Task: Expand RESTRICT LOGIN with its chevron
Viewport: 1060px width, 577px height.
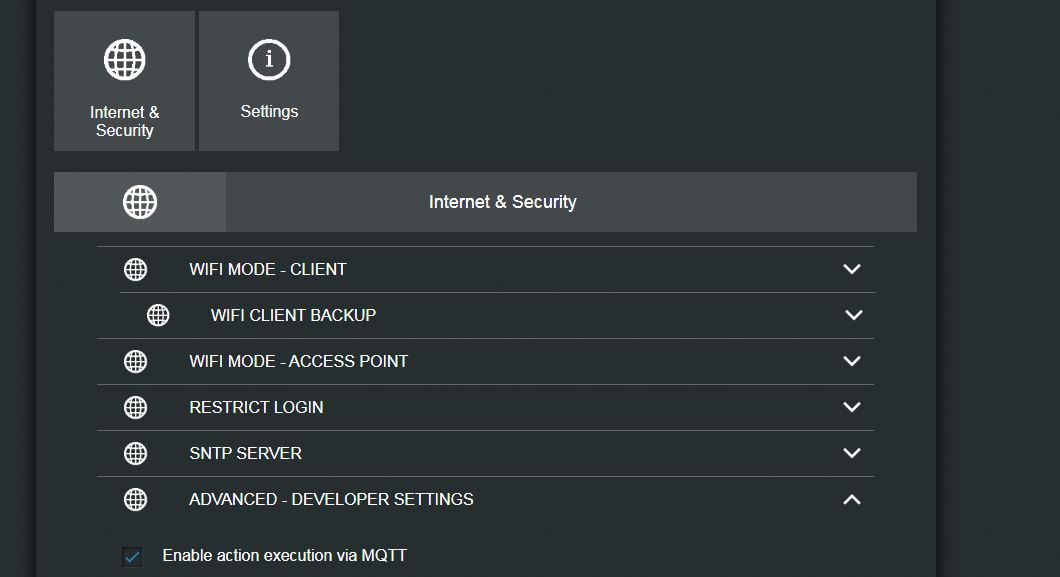Action: pyautogui.click(x=852, y=407)
